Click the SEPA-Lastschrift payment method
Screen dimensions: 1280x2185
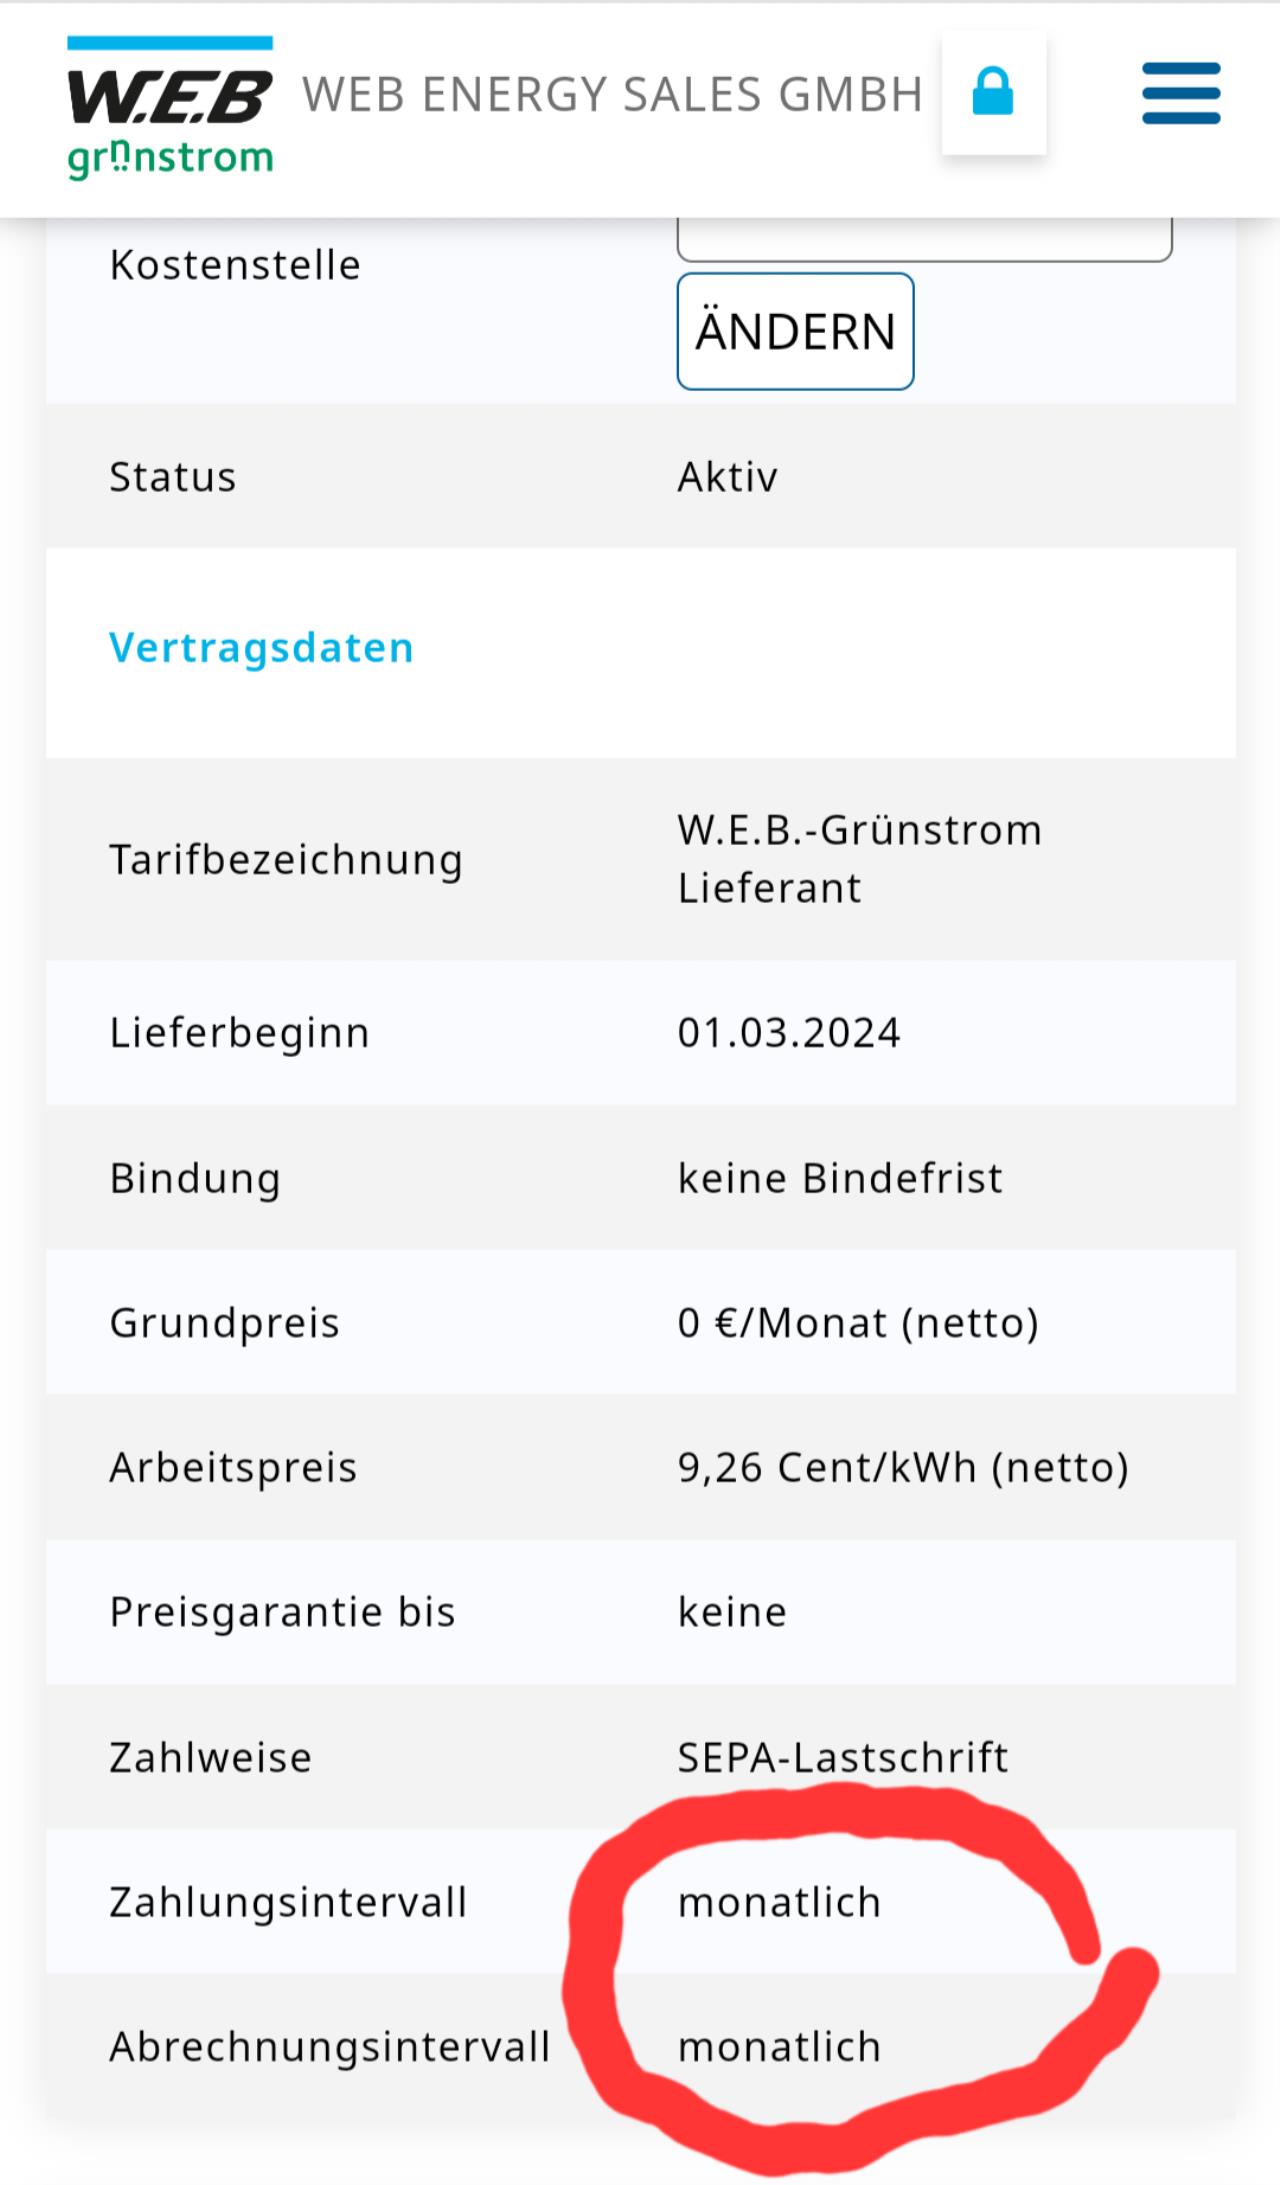(x=842, y=1757)
